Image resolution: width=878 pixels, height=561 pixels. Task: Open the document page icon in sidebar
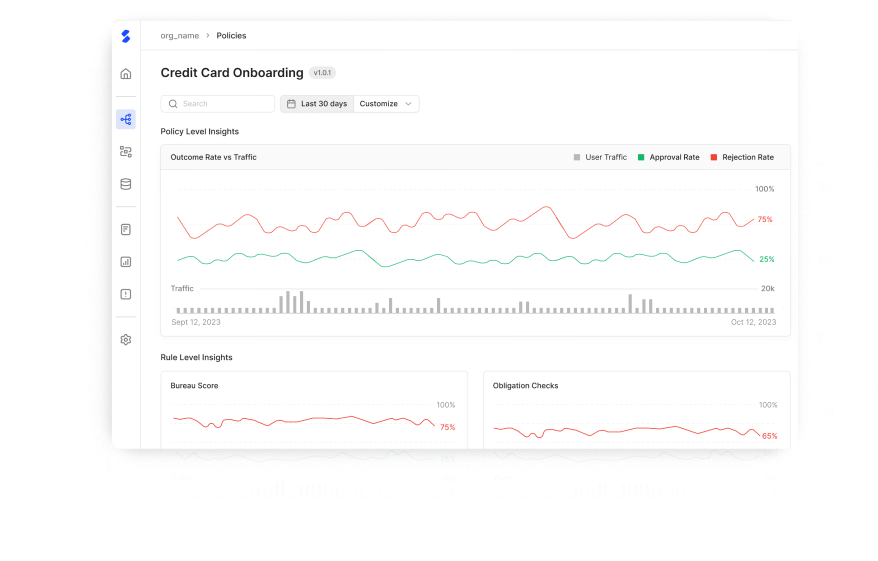pyautogui.click(x=126, y=229)
